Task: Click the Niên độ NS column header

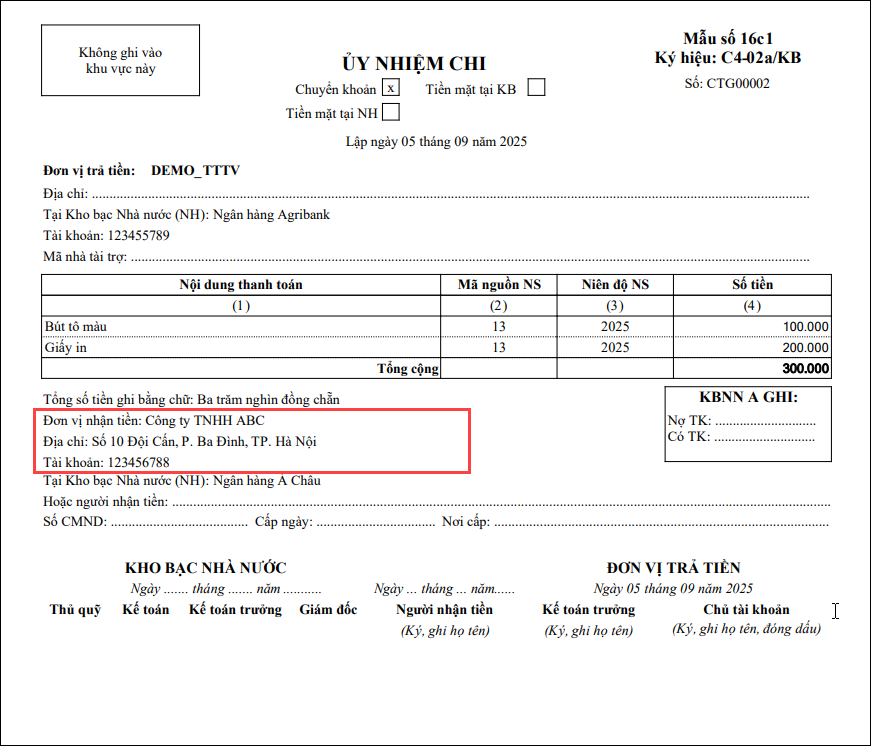Action: click(615, 284)
